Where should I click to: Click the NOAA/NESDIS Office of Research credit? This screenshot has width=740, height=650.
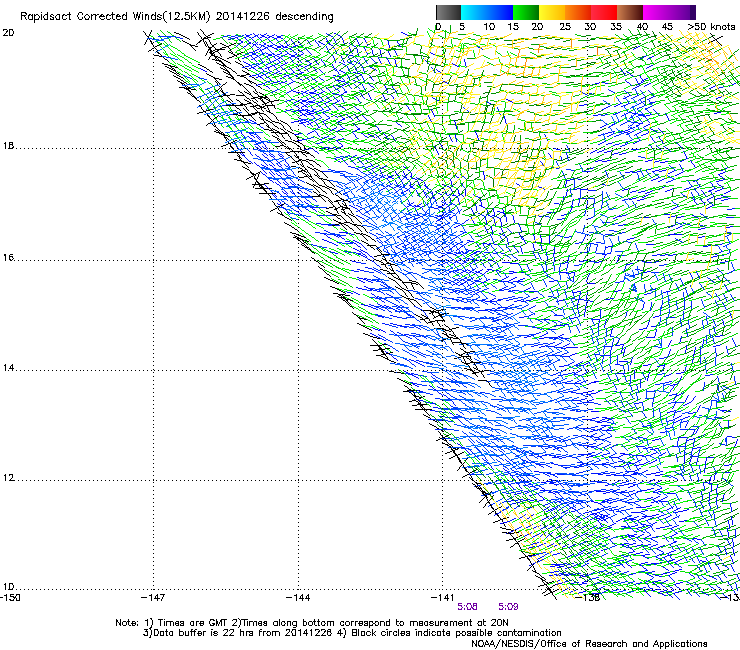(589, 644)
